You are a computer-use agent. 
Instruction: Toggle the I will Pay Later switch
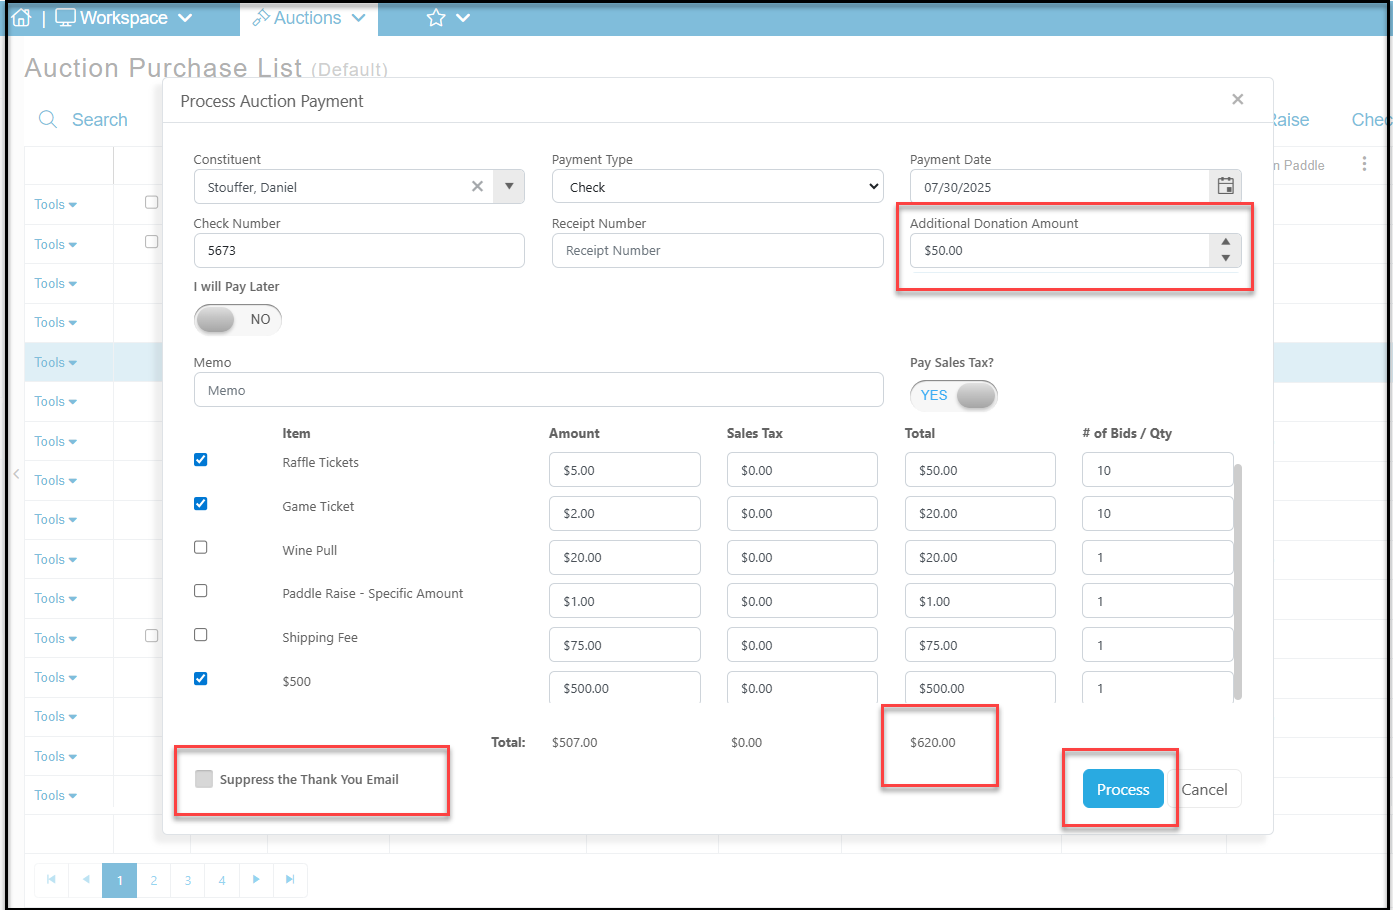pyautogui.click(x=238, y=319)
